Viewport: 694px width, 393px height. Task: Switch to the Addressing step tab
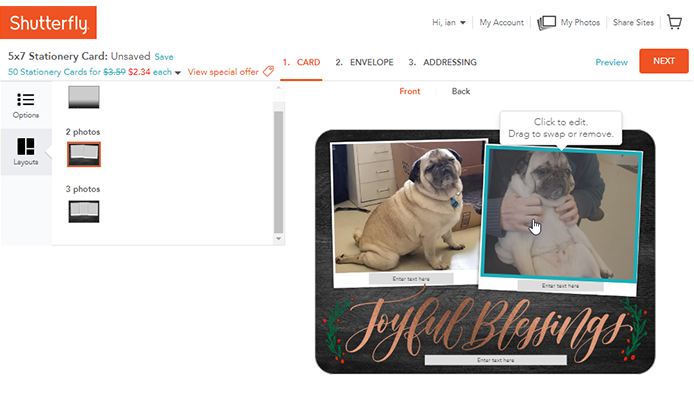click(x=443, y=62)
